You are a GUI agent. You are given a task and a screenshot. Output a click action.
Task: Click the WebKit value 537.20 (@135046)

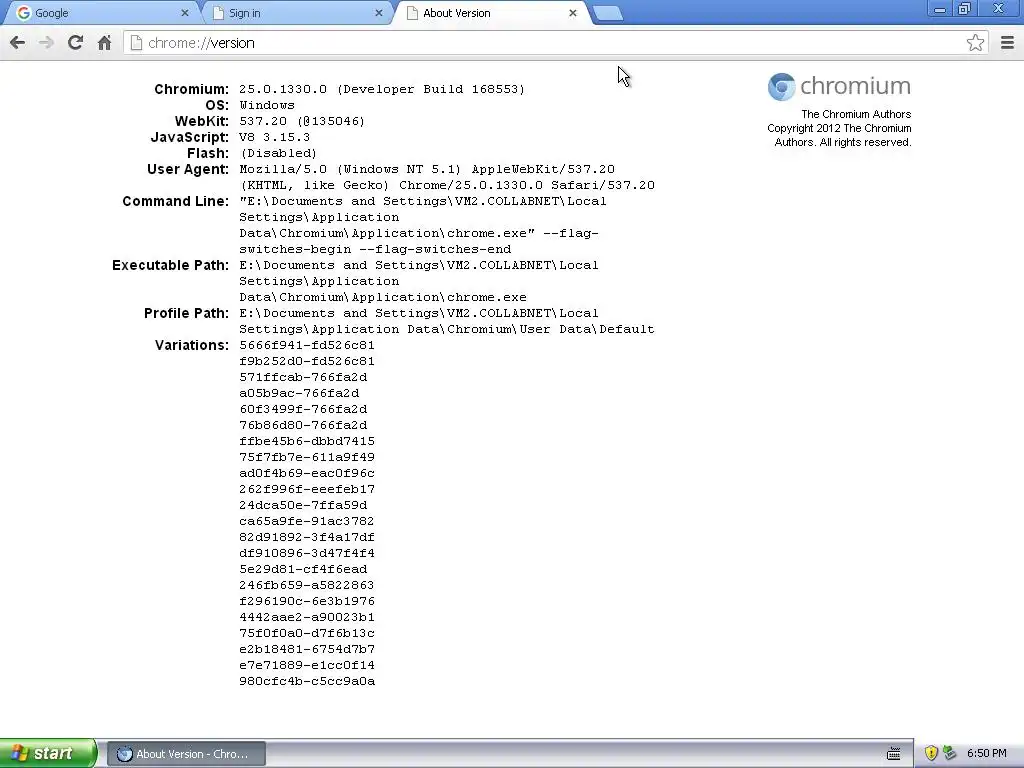[302, 121]
